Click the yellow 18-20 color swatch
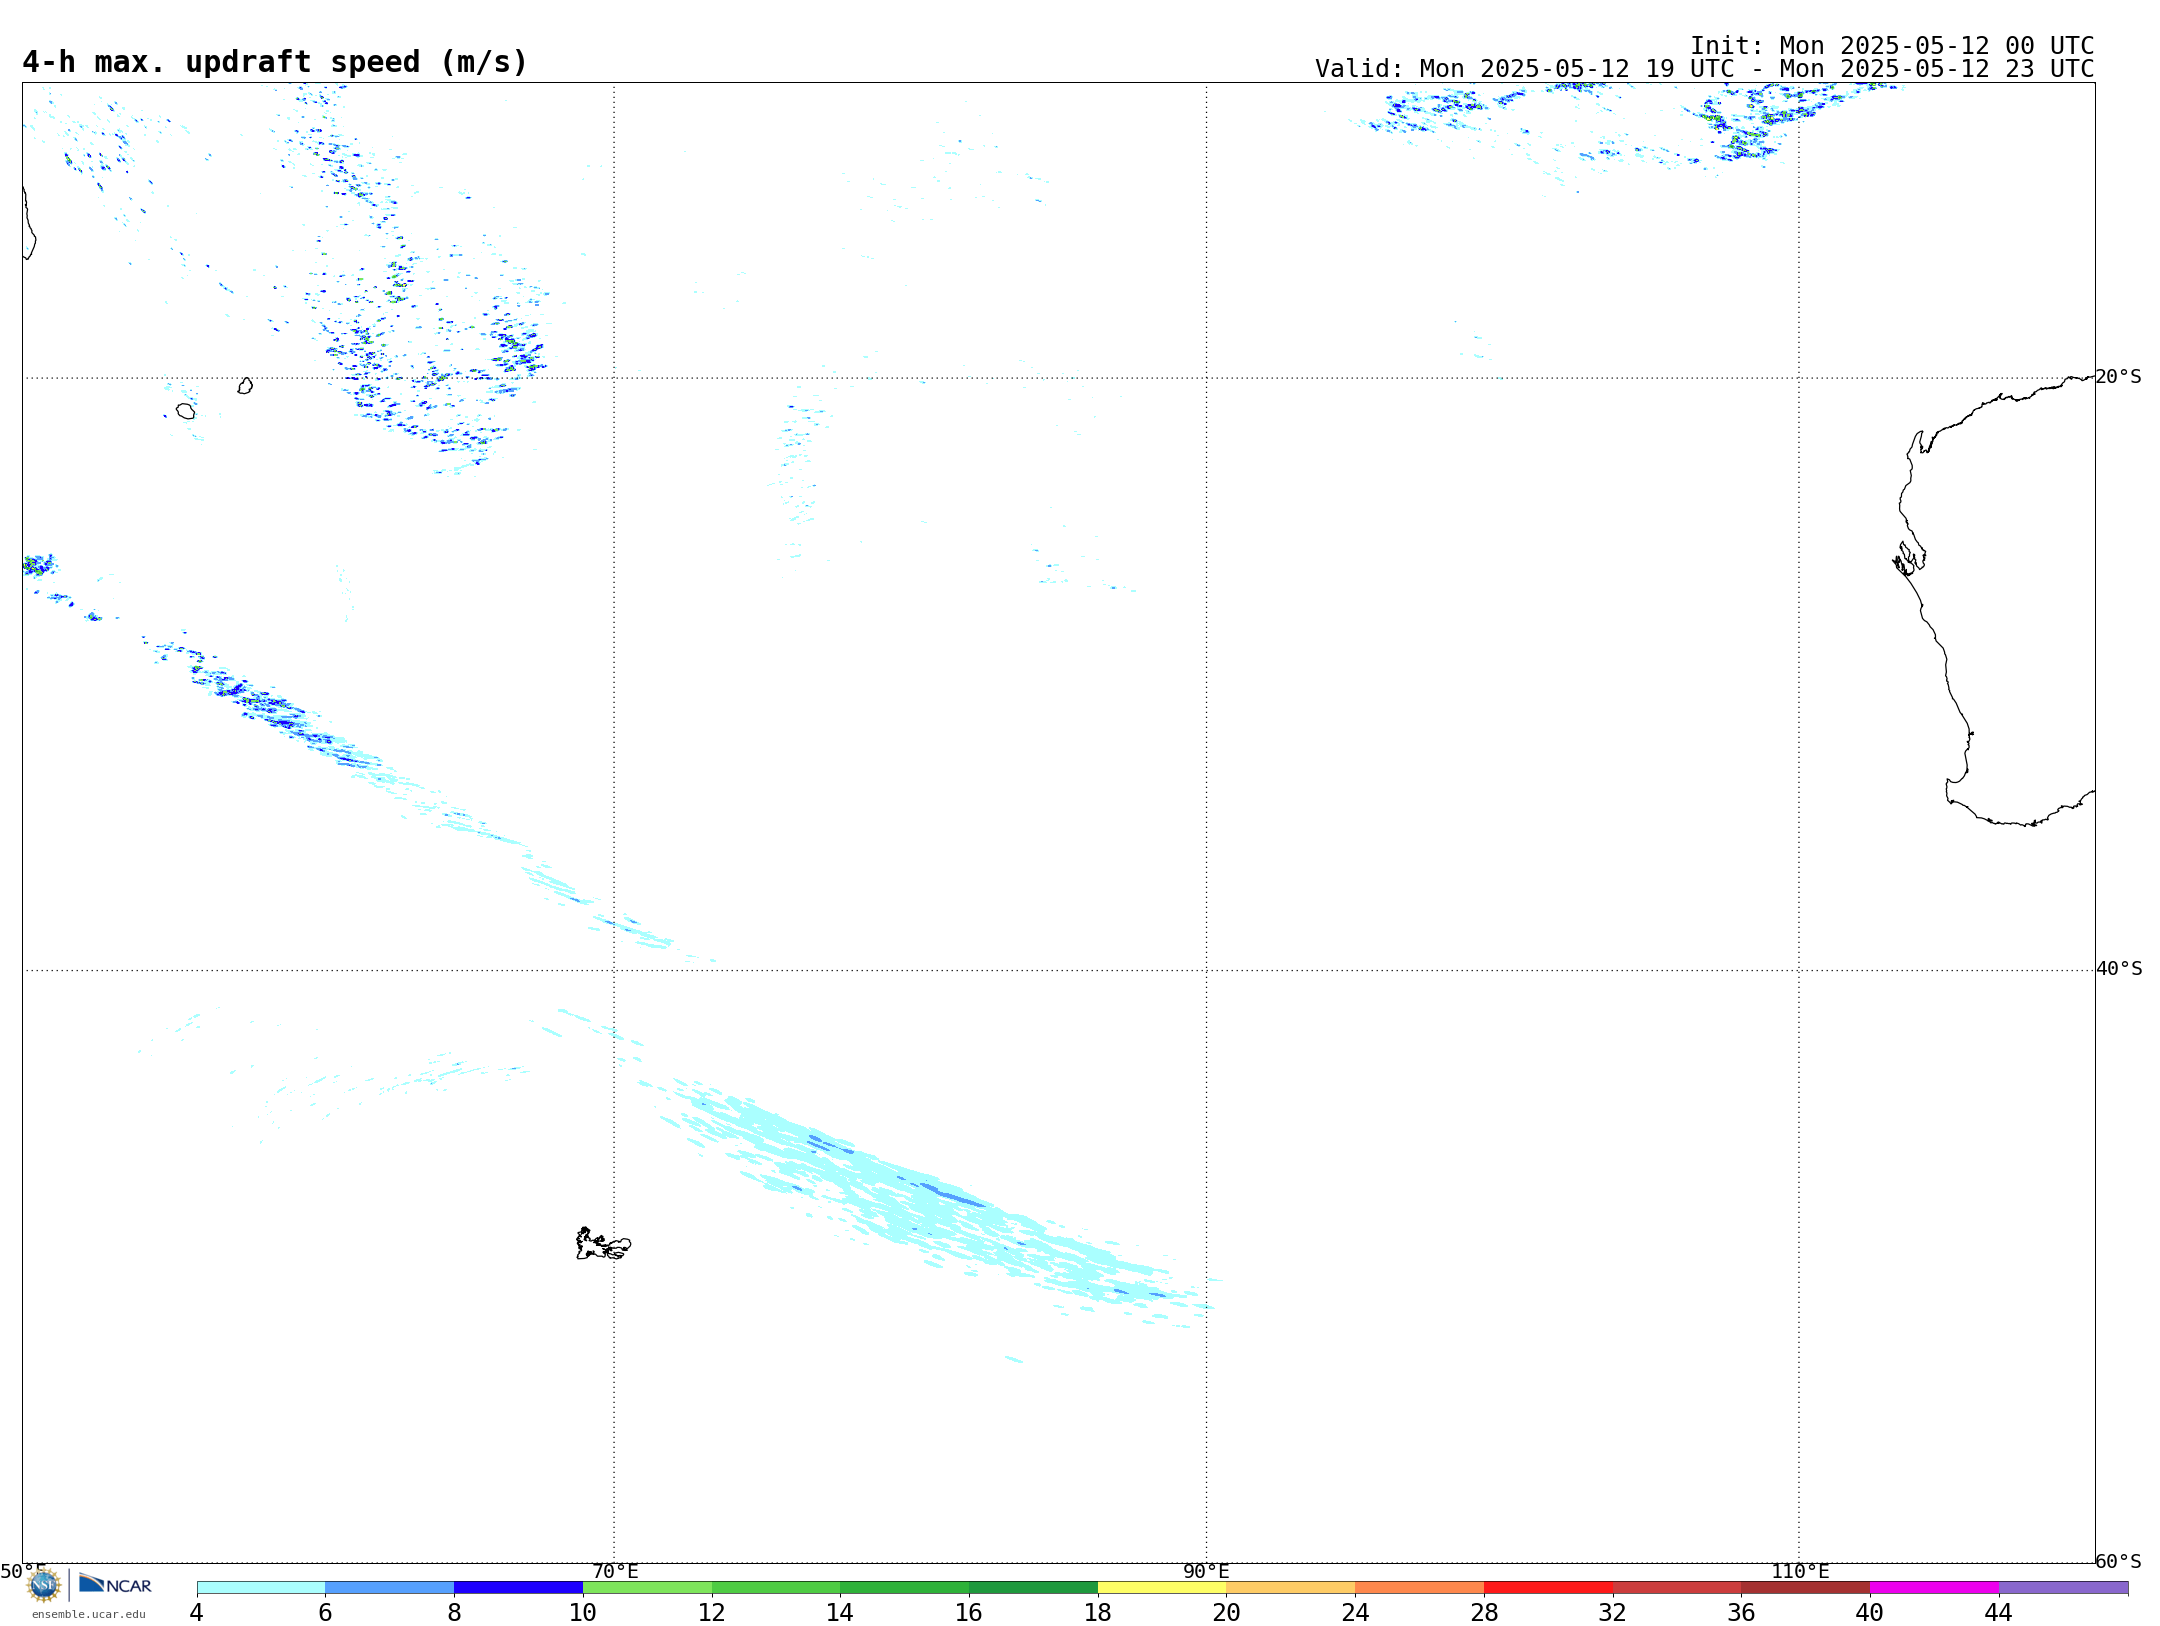The image size is (2160, 1626). coord(1162,1588)
